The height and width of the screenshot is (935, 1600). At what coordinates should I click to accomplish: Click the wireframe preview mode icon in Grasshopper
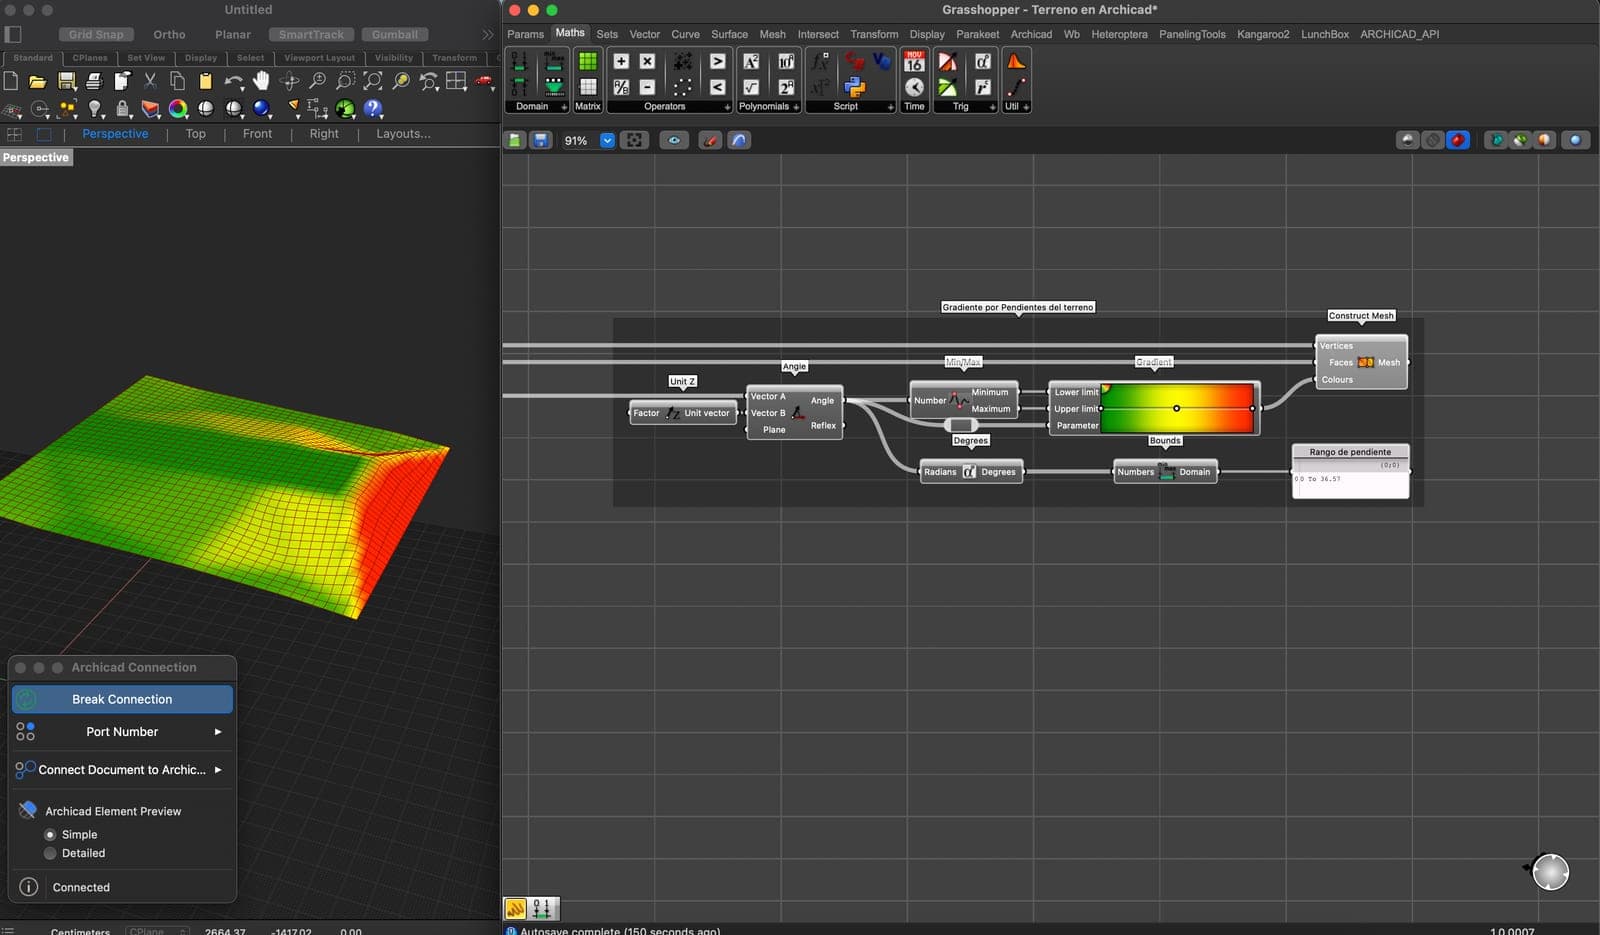click(x=1433, y=140)
